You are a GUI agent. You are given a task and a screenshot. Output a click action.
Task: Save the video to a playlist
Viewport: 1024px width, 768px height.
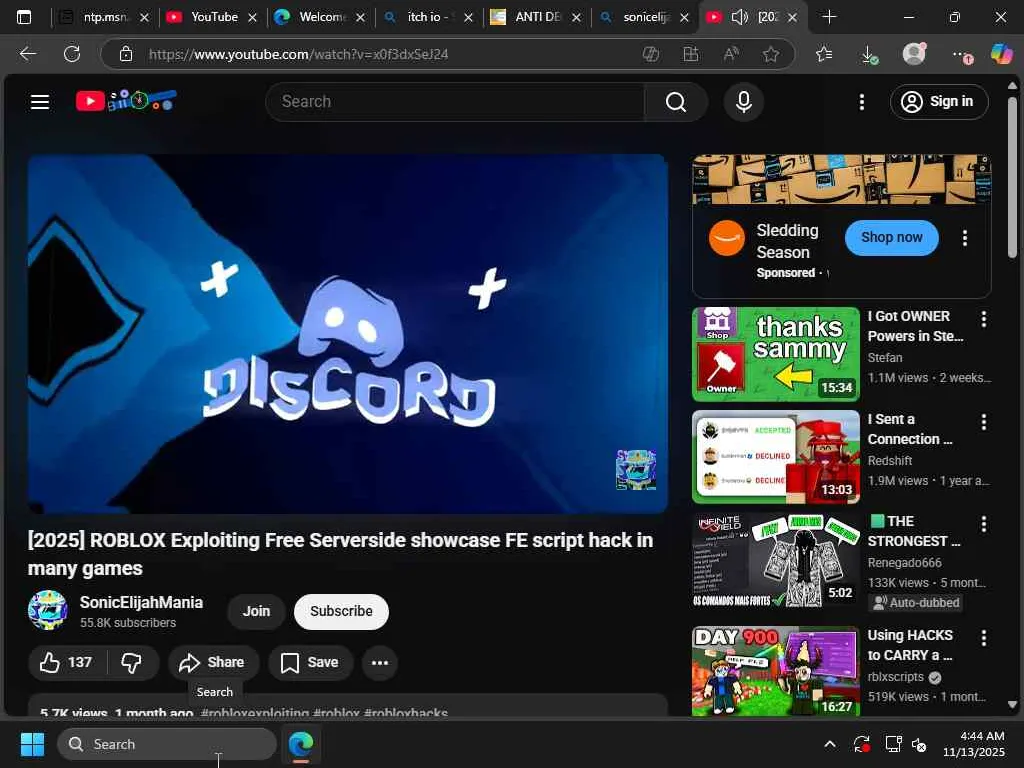tap(310, 662)
